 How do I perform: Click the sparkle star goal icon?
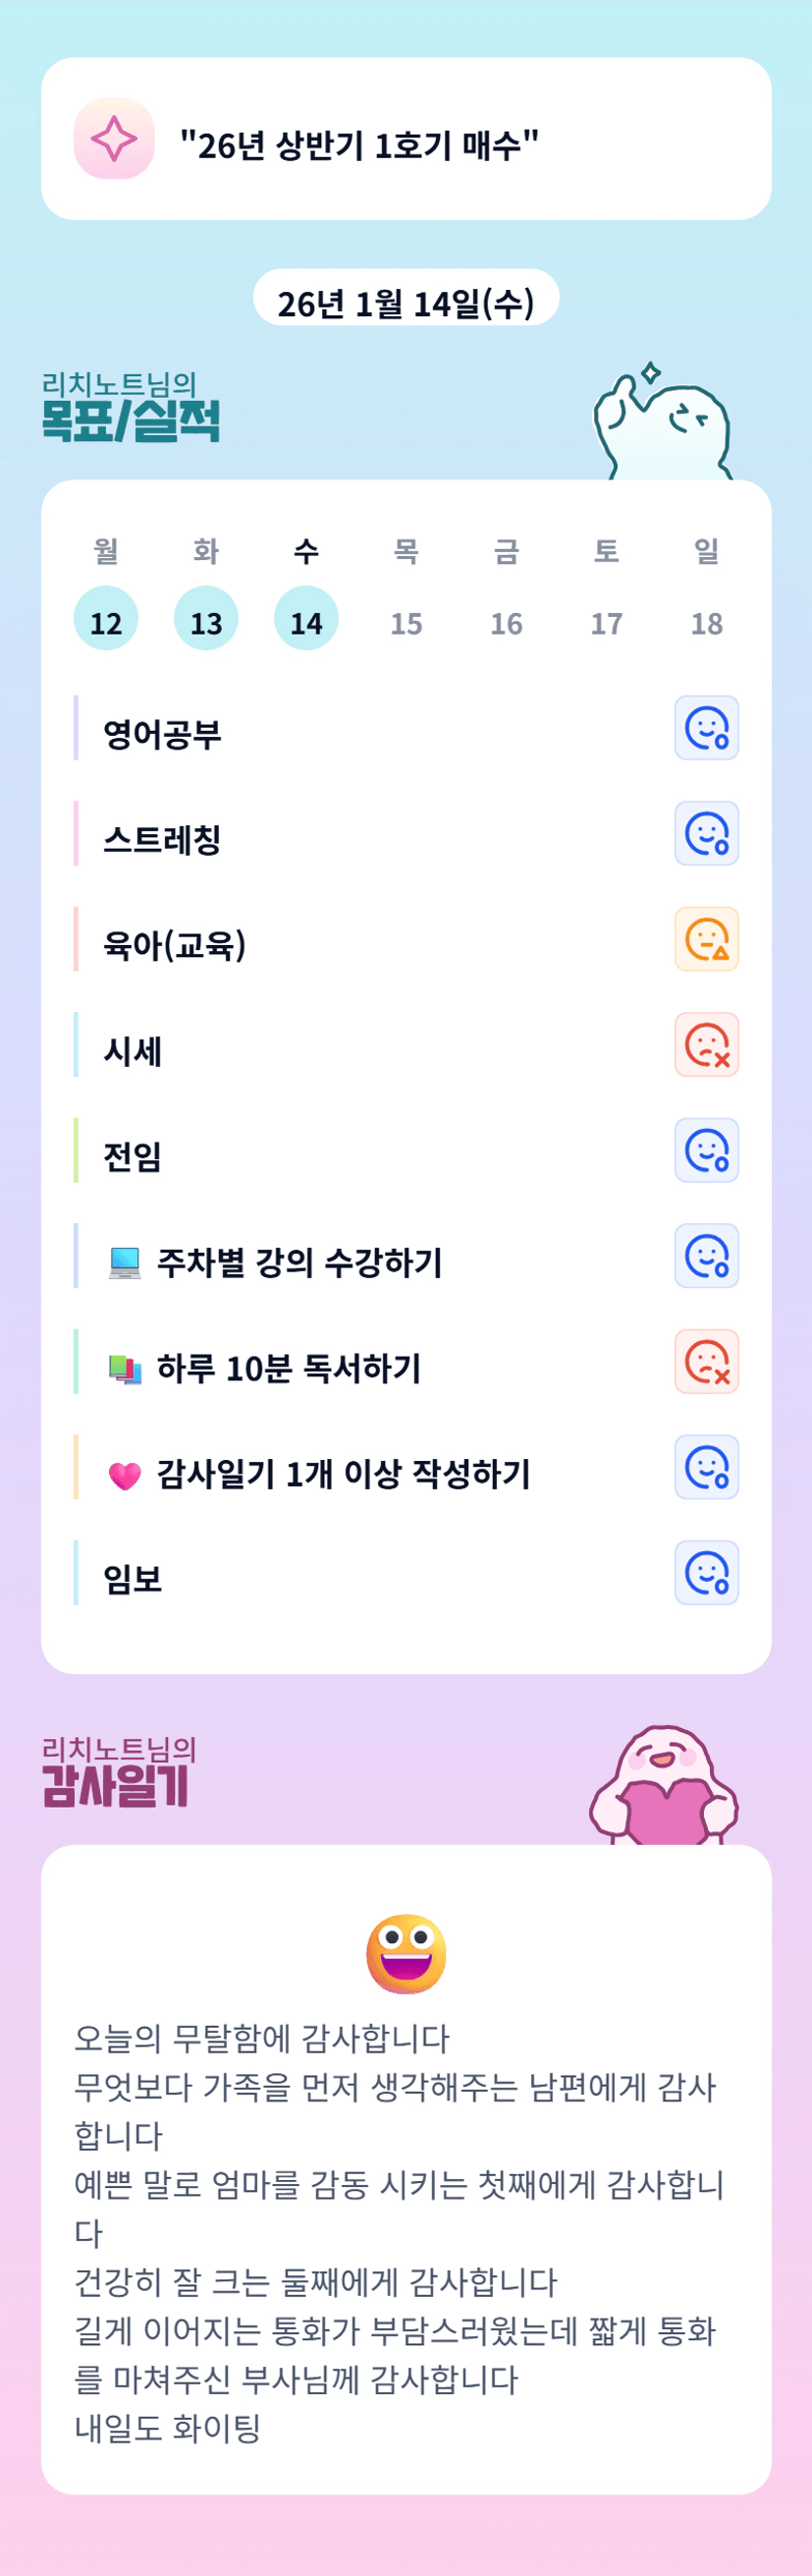pyautogui.click(x=114, y=139)
